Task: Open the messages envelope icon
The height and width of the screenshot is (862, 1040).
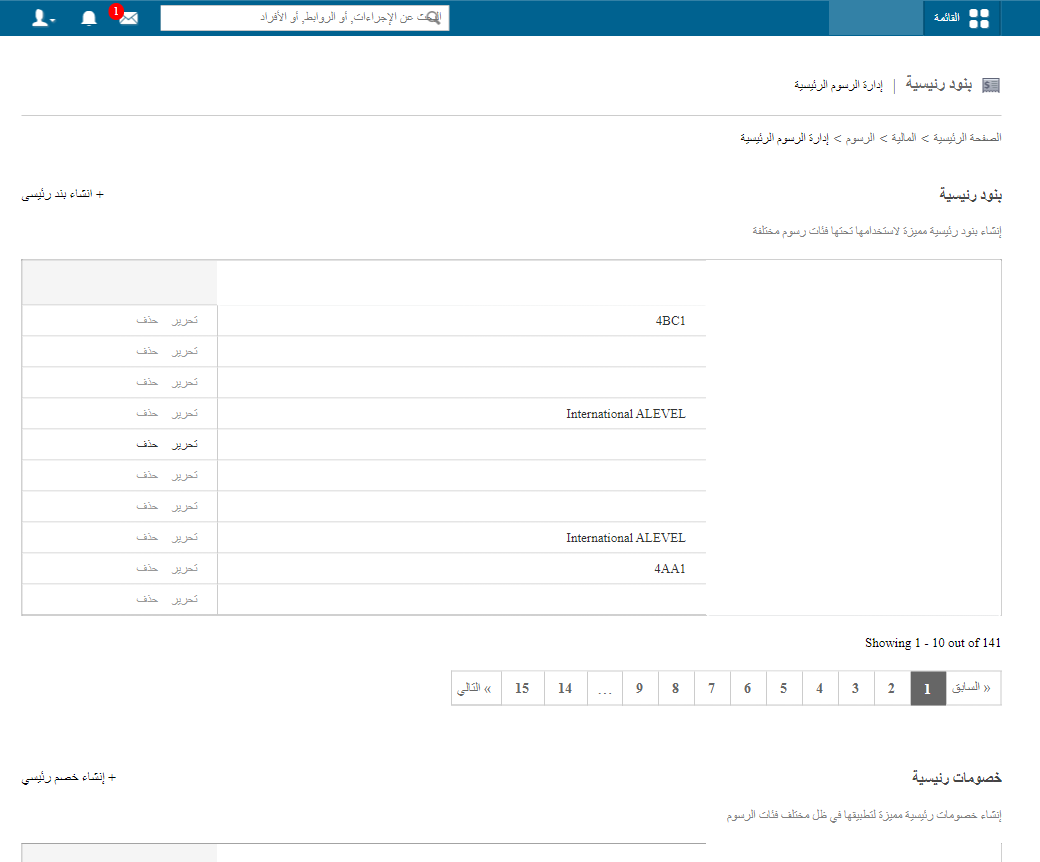Action: pyautogui.click(x=129, y=18)
